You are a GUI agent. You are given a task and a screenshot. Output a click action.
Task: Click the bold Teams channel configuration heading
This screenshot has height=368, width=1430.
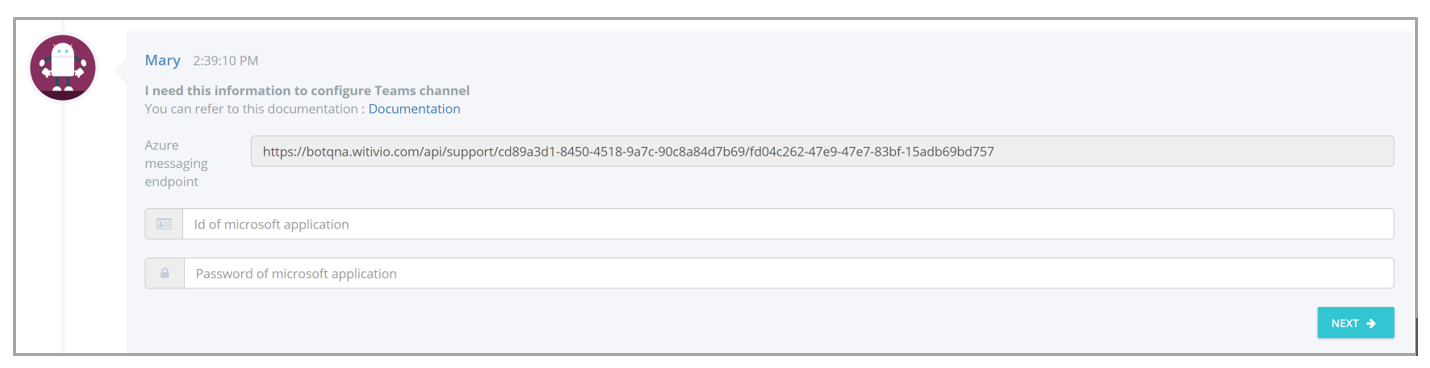(x=307, y=90)
